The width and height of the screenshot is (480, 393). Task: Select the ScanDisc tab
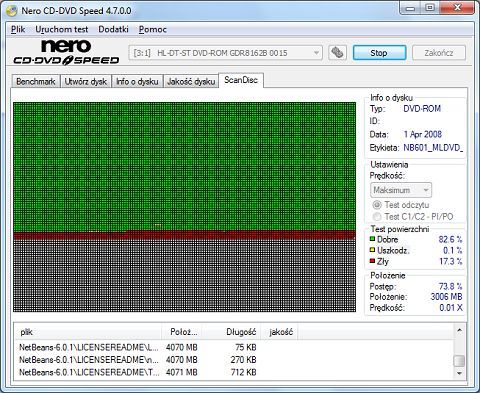(241, 80)
